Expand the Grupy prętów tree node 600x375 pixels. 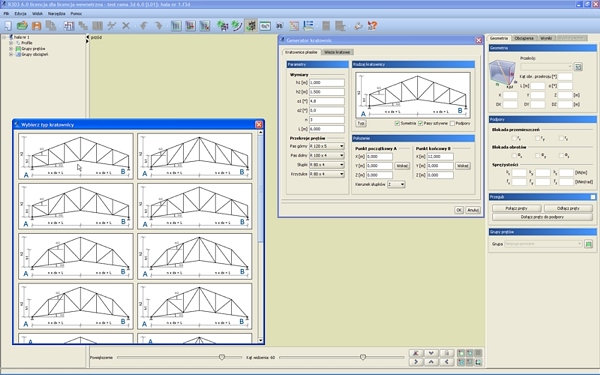click(x=11, y=49)
